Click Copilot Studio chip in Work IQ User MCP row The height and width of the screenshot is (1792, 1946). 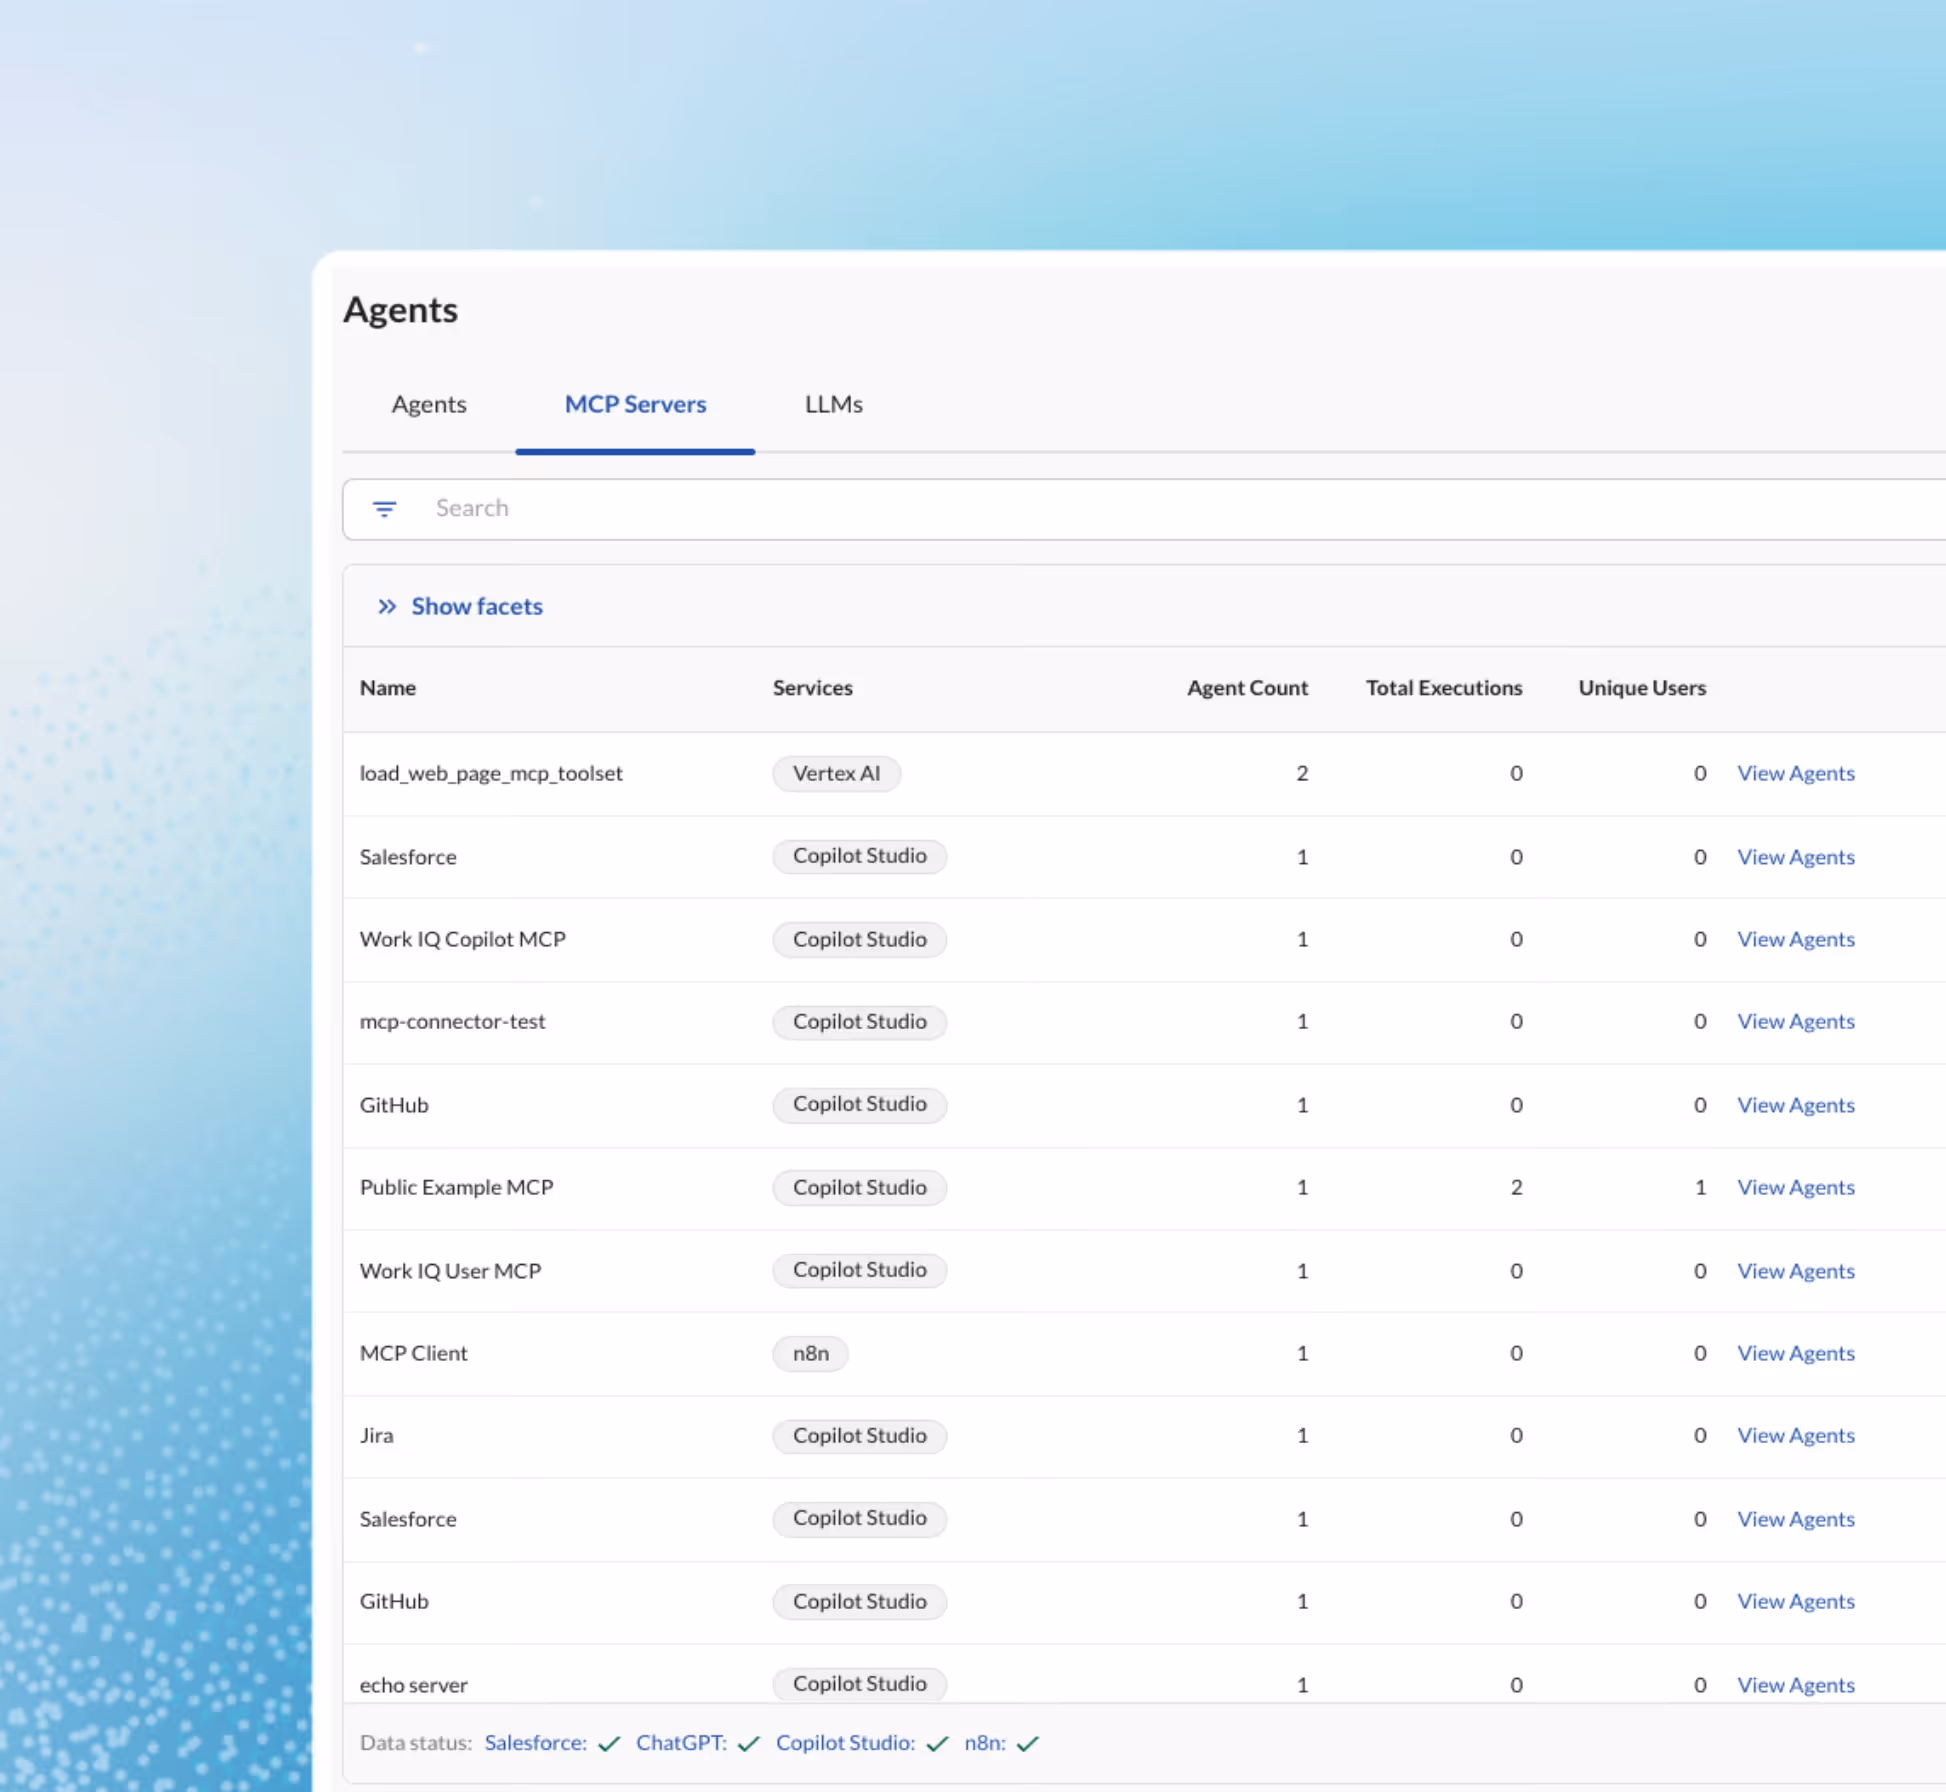[x=859, y=1270]
